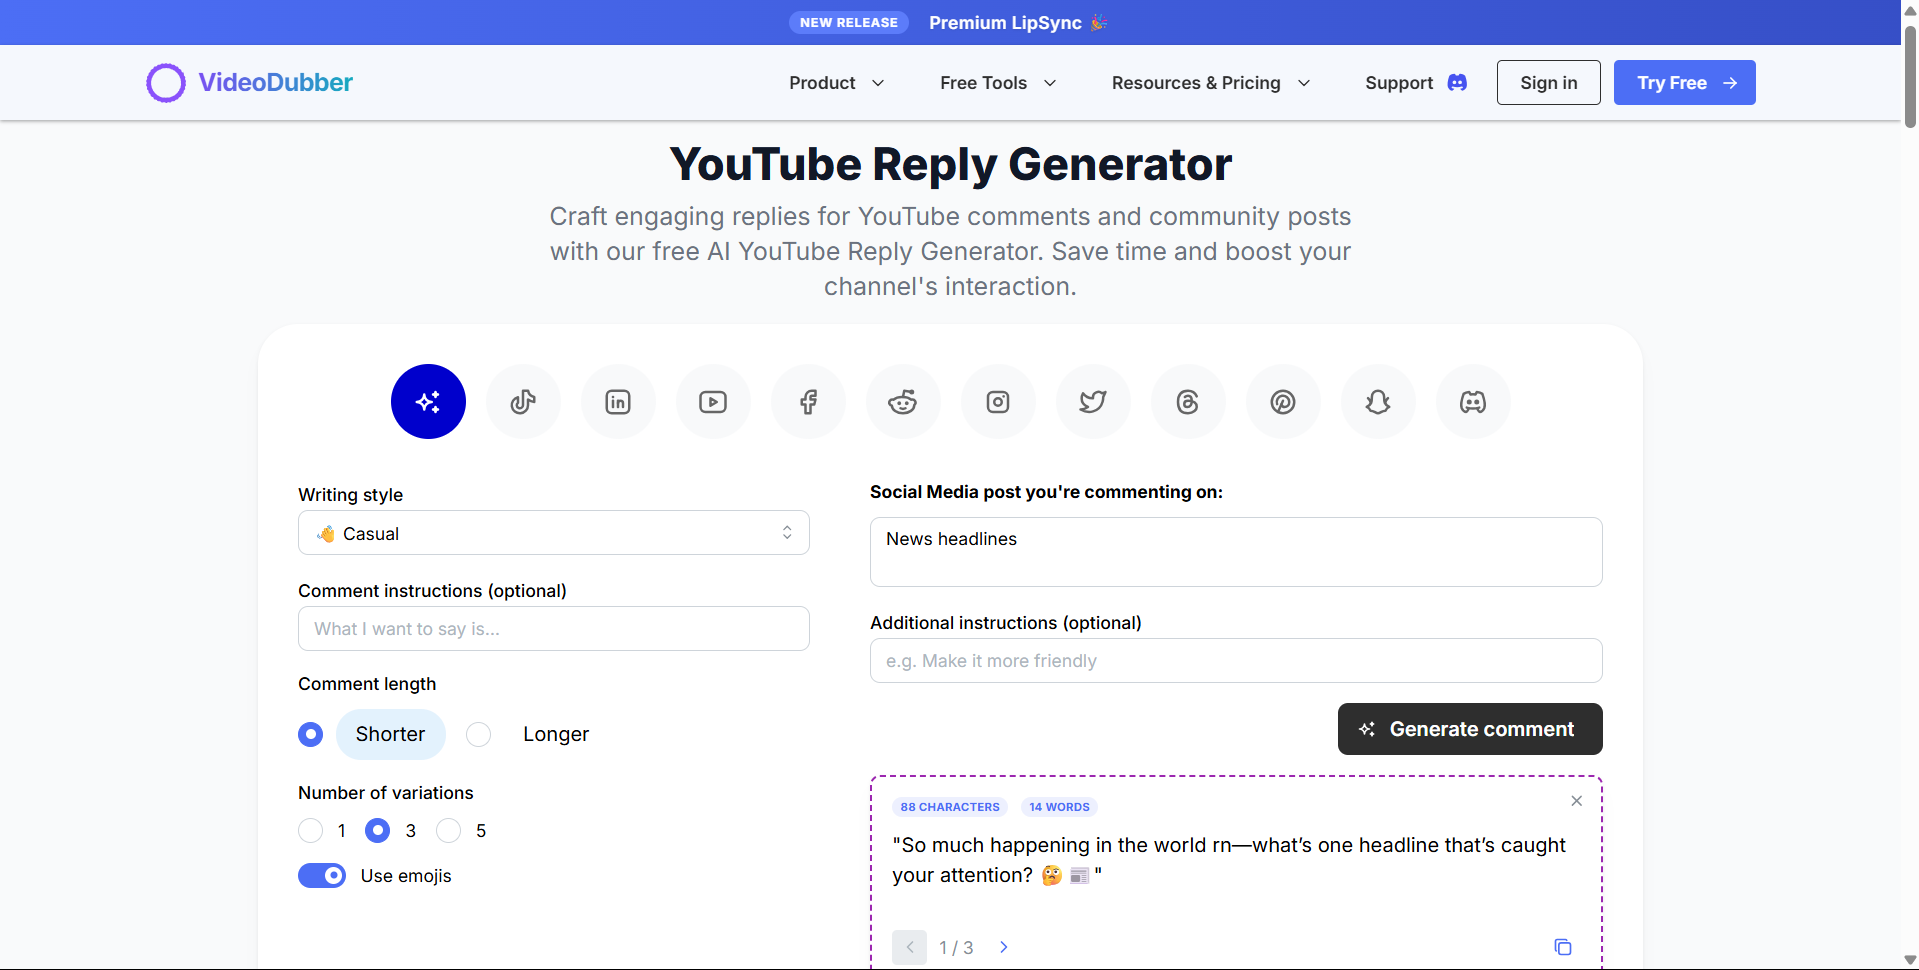
Task: Click the page vertical scrollbar thumb
Action: pos(1910,76)
